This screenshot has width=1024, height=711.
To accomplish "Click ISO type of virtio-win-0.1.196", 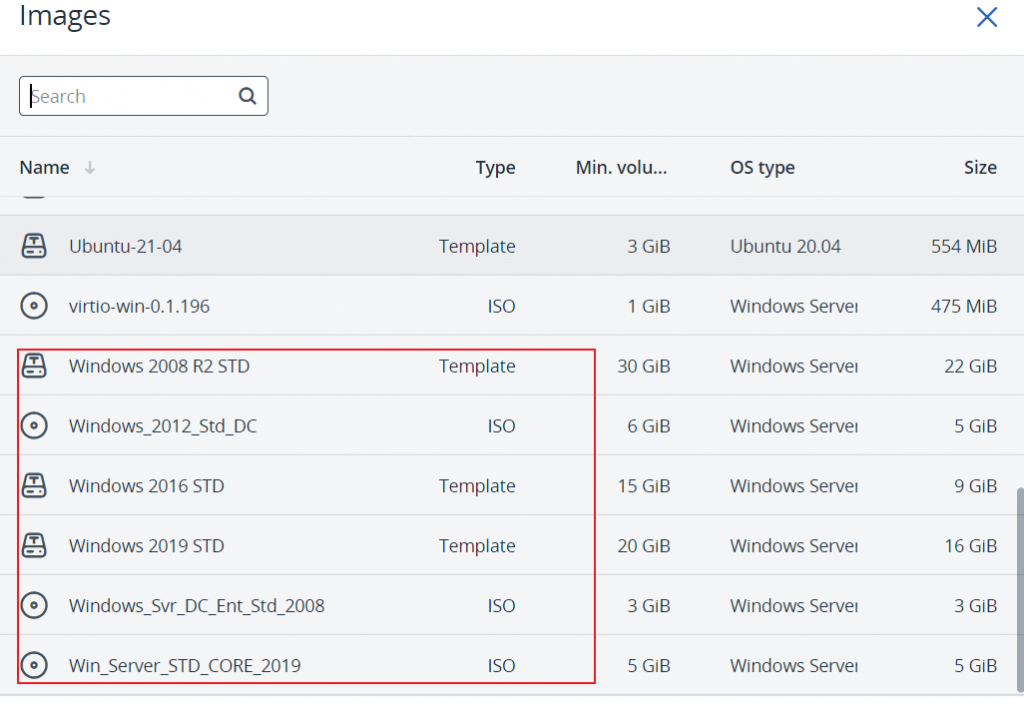I will (x=502, y=306).
